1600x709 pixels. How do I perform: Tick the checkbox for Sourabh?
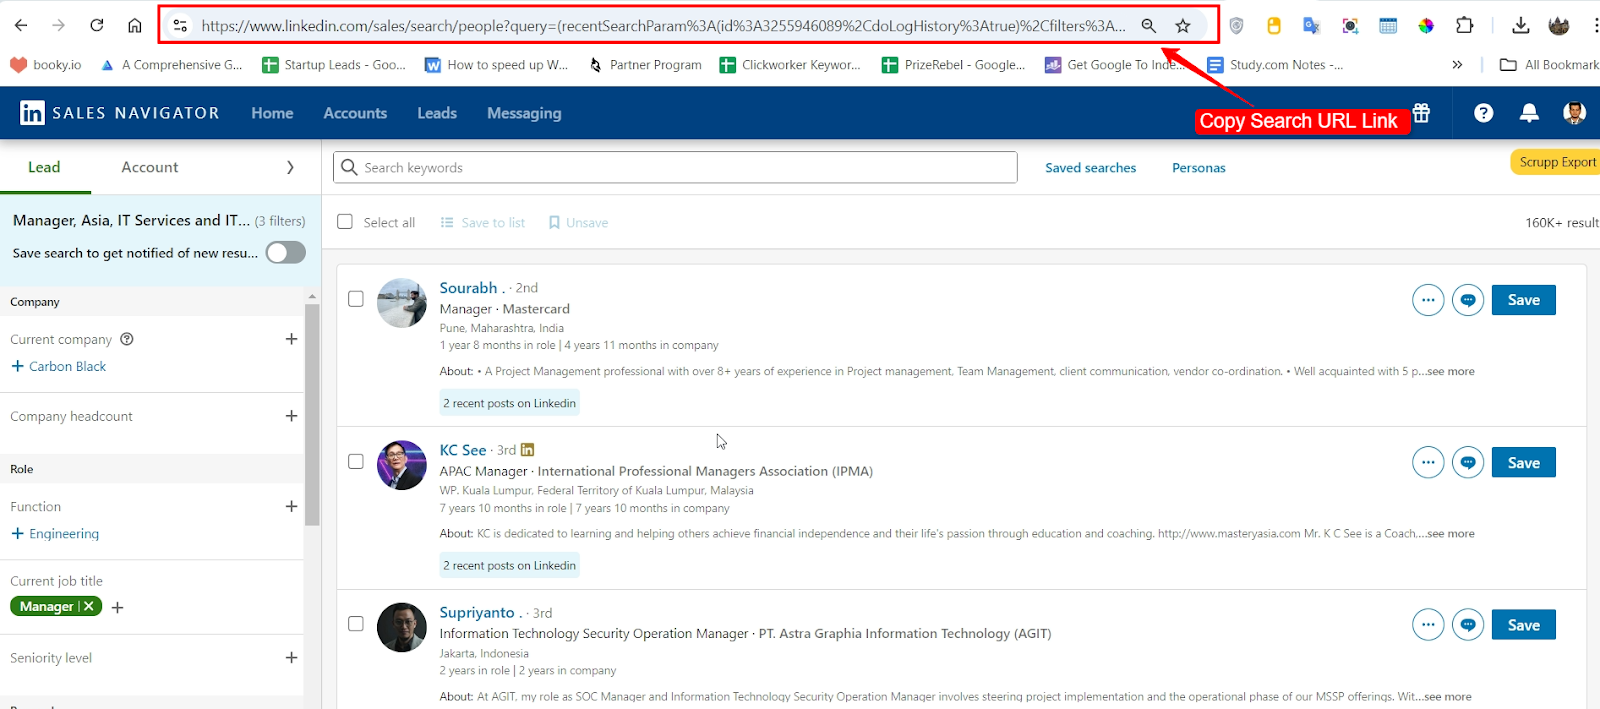(355, 299)
